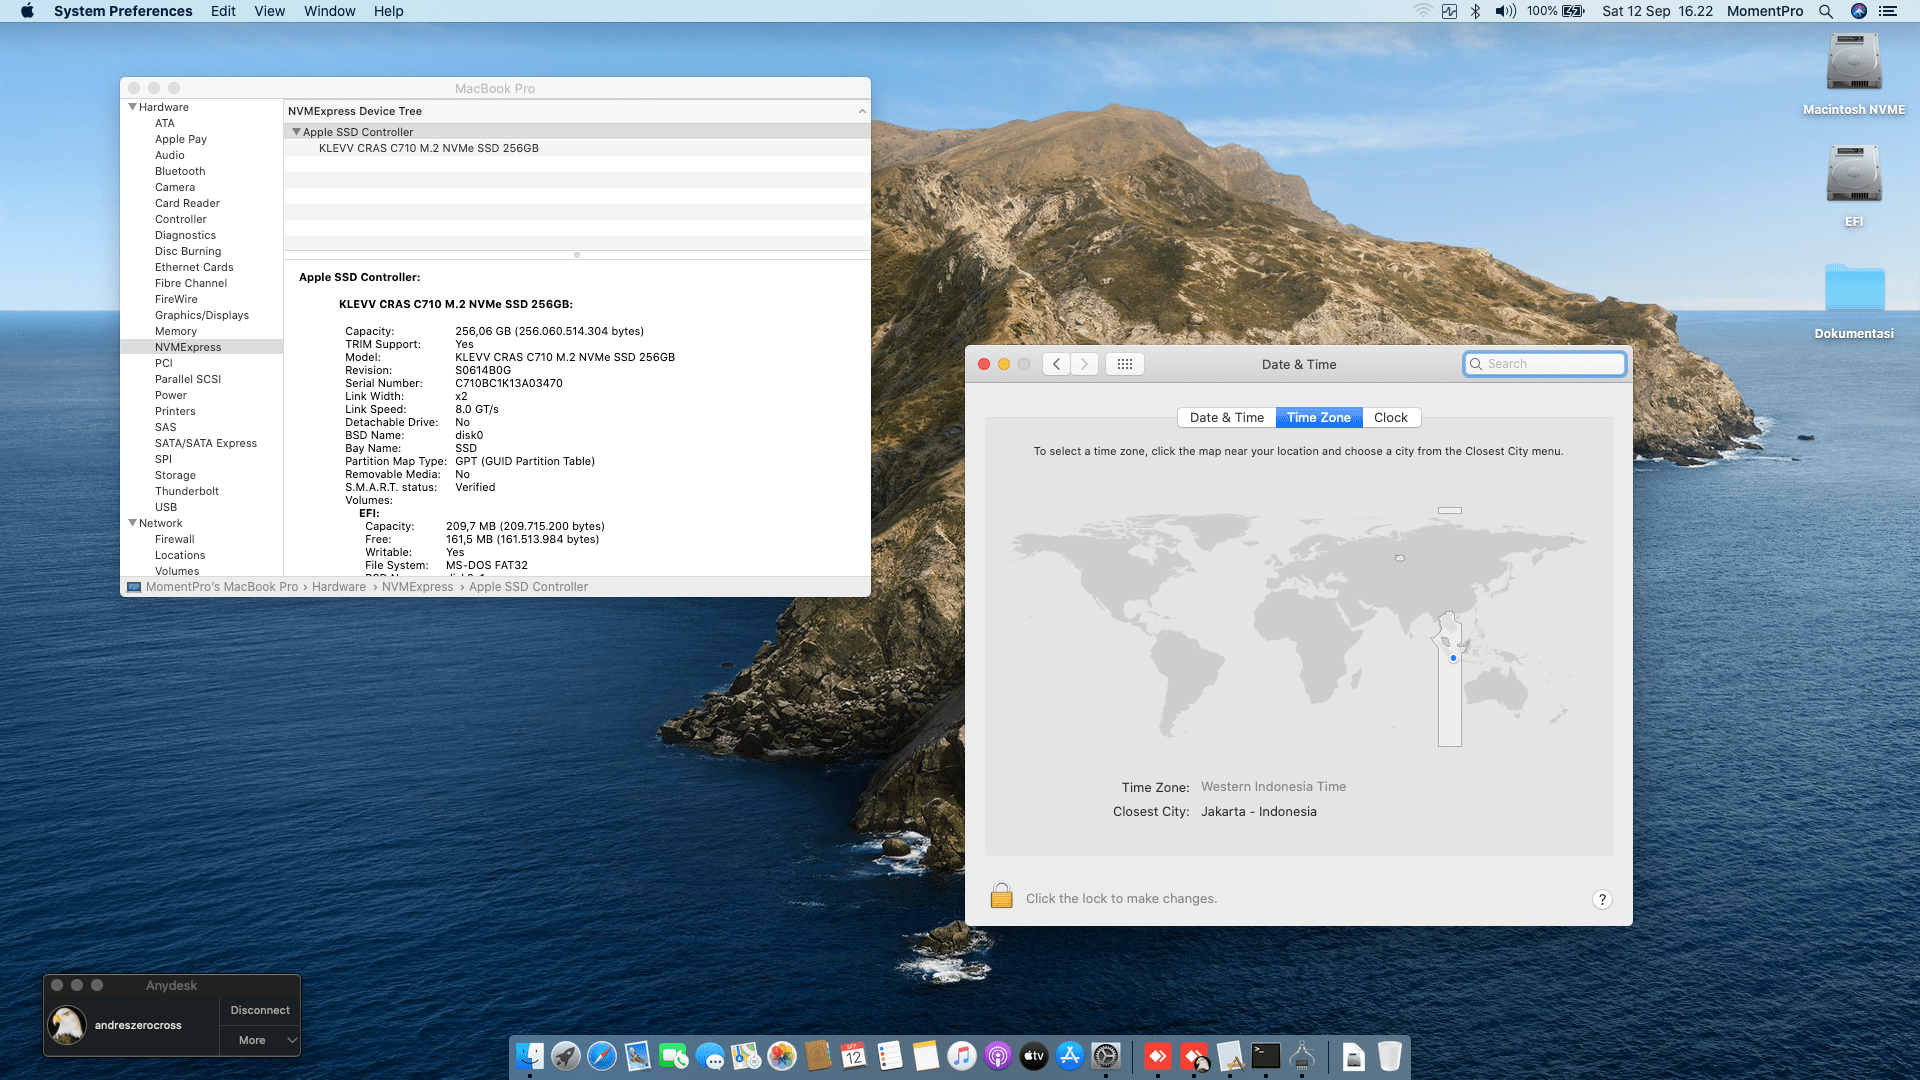Viewport: 1920px width, 1080px height.
Task: Click the Bluetooth status icon
Action: (1475, 11)
